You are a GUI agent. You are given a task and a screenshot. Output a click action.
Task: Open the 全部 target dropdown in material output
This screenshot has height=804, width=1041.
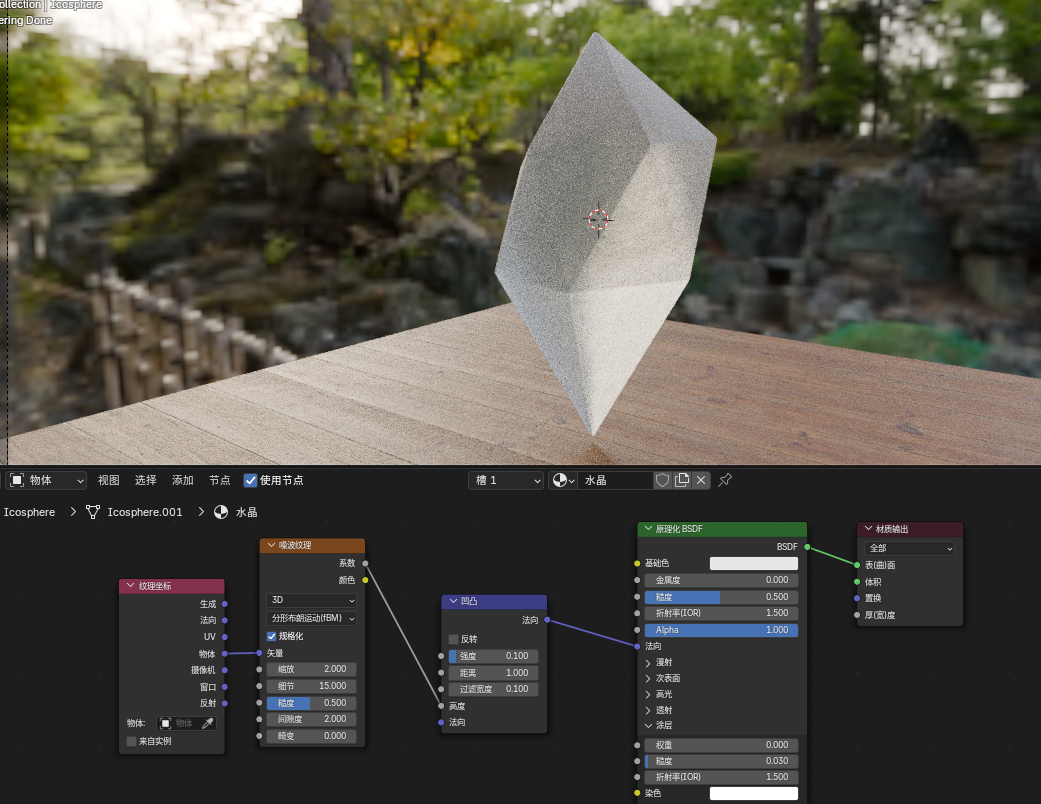(x=910, y=548)
